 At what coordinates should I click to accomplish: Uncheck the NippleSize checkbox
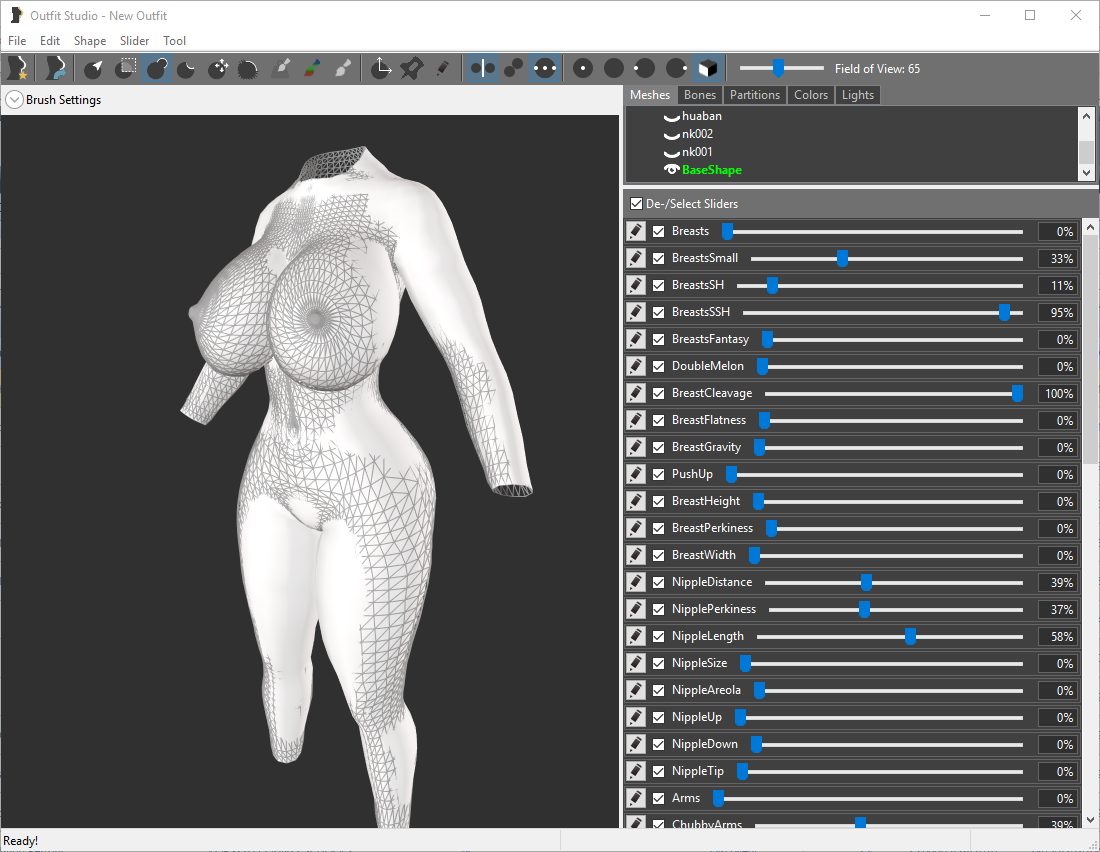[x=658, y=663]
